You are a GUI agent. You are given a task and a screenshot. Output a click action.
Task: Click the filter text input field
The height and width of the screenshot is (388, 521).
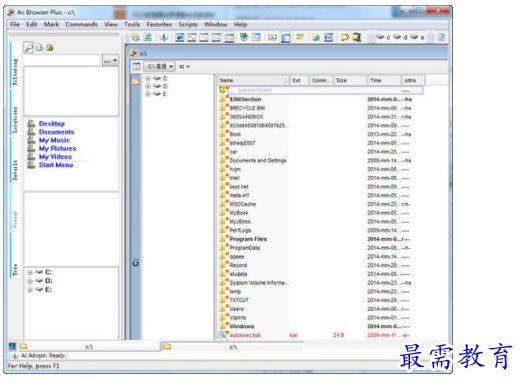click(62, 61)
